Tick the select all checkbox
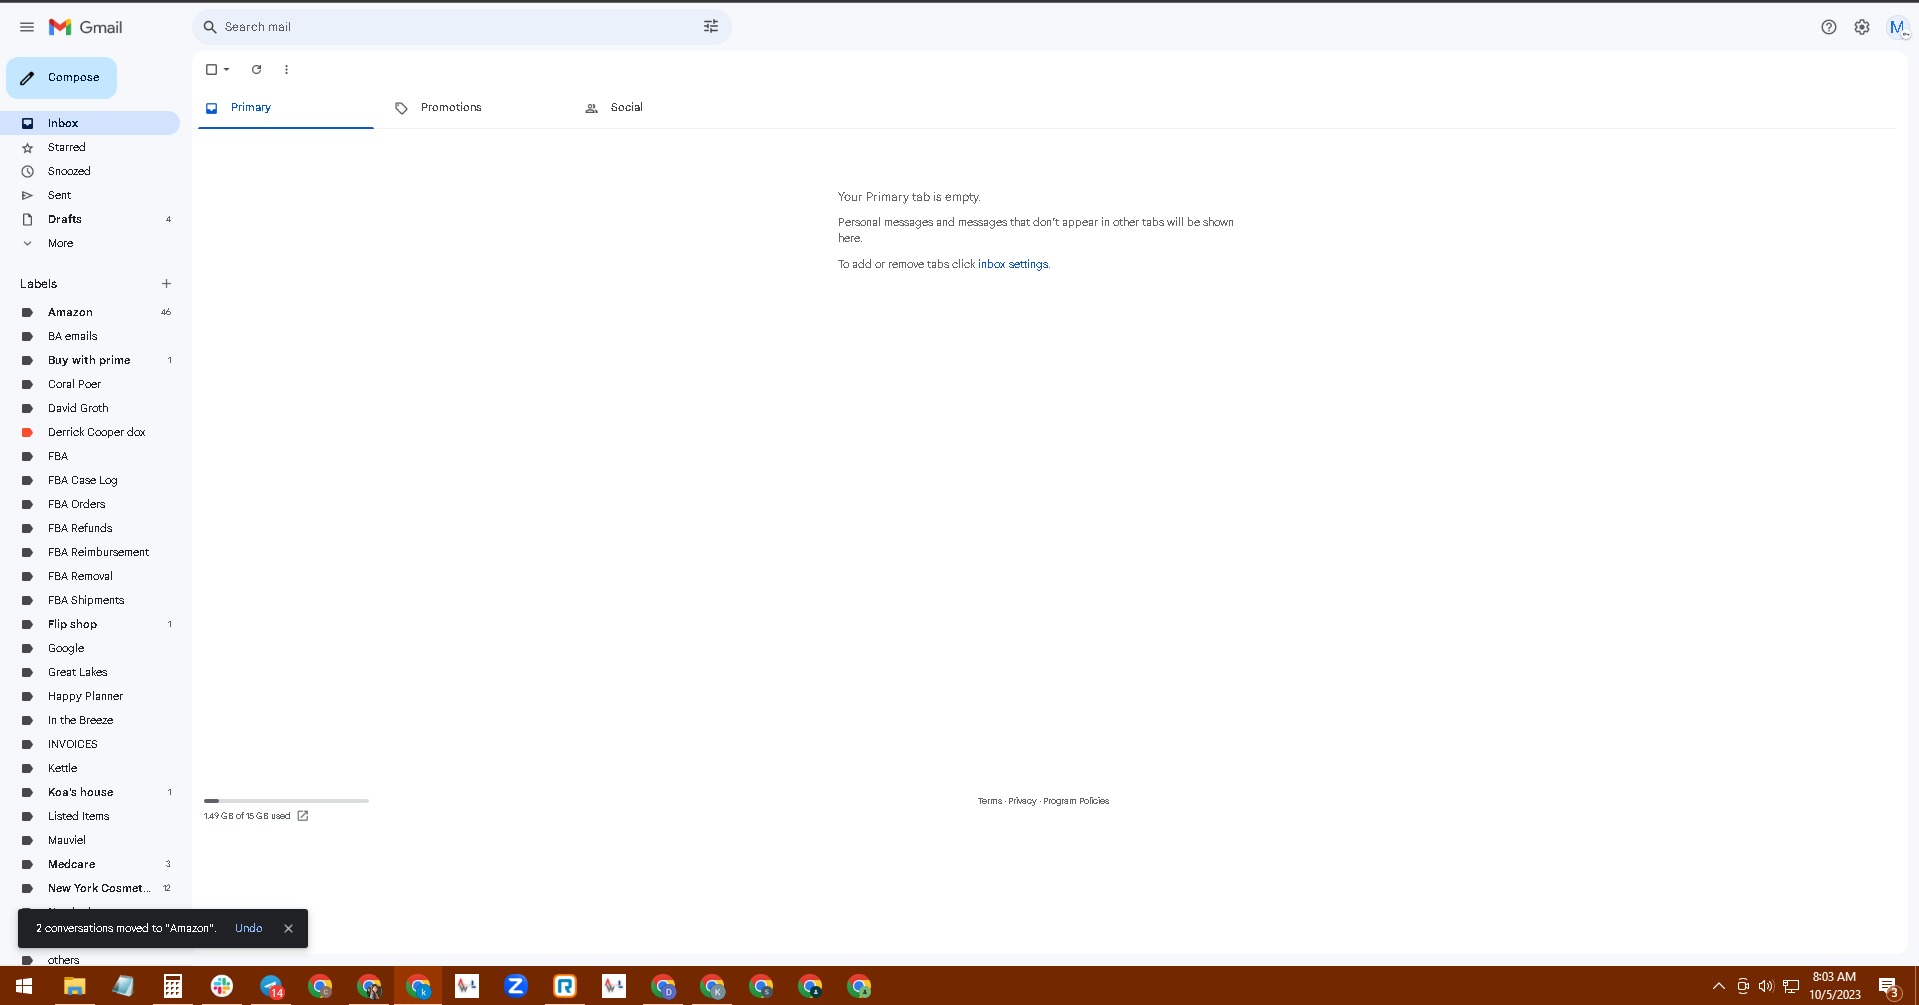 click(211, 69)
